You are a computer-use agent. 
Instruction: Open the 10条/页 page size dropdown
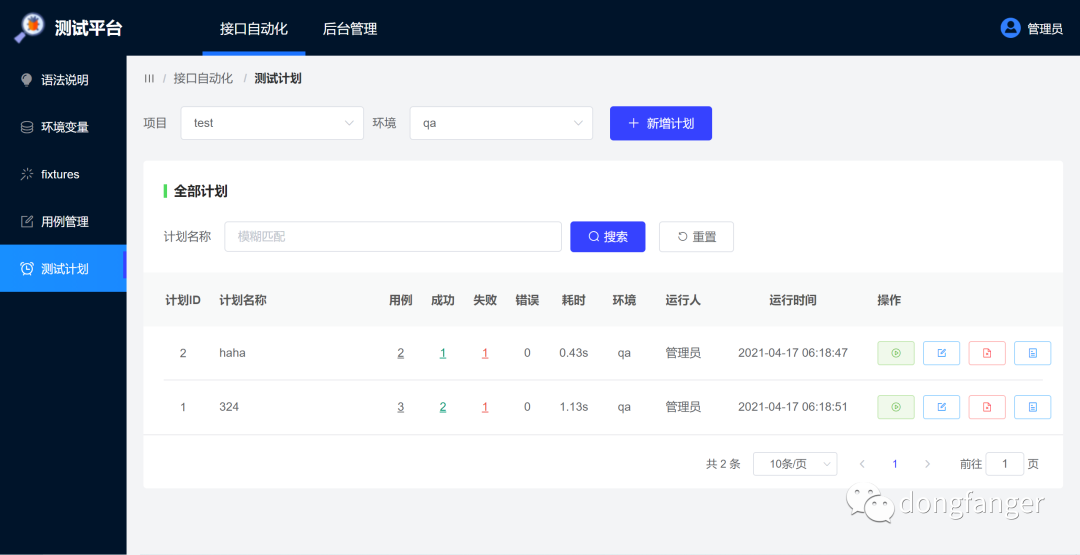click(x=796, y=464)
